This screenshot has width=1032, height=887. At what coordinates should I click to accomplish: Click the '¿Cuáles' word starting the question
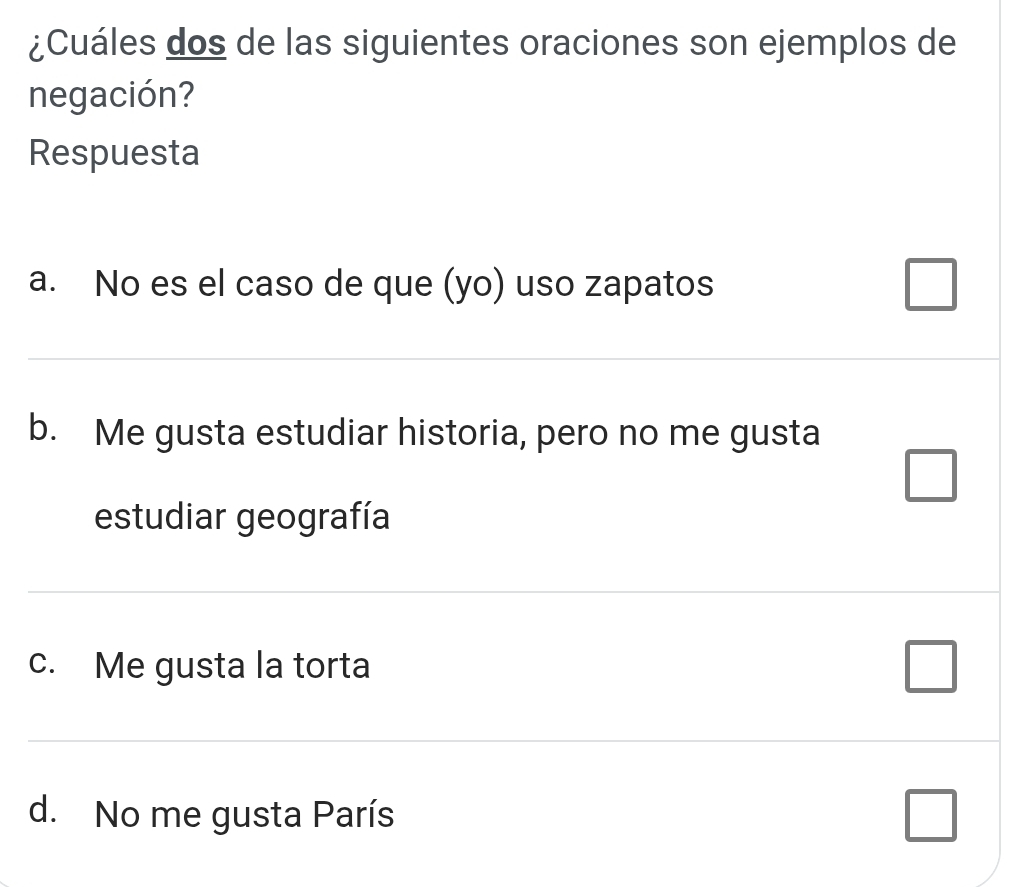[92, 44]
